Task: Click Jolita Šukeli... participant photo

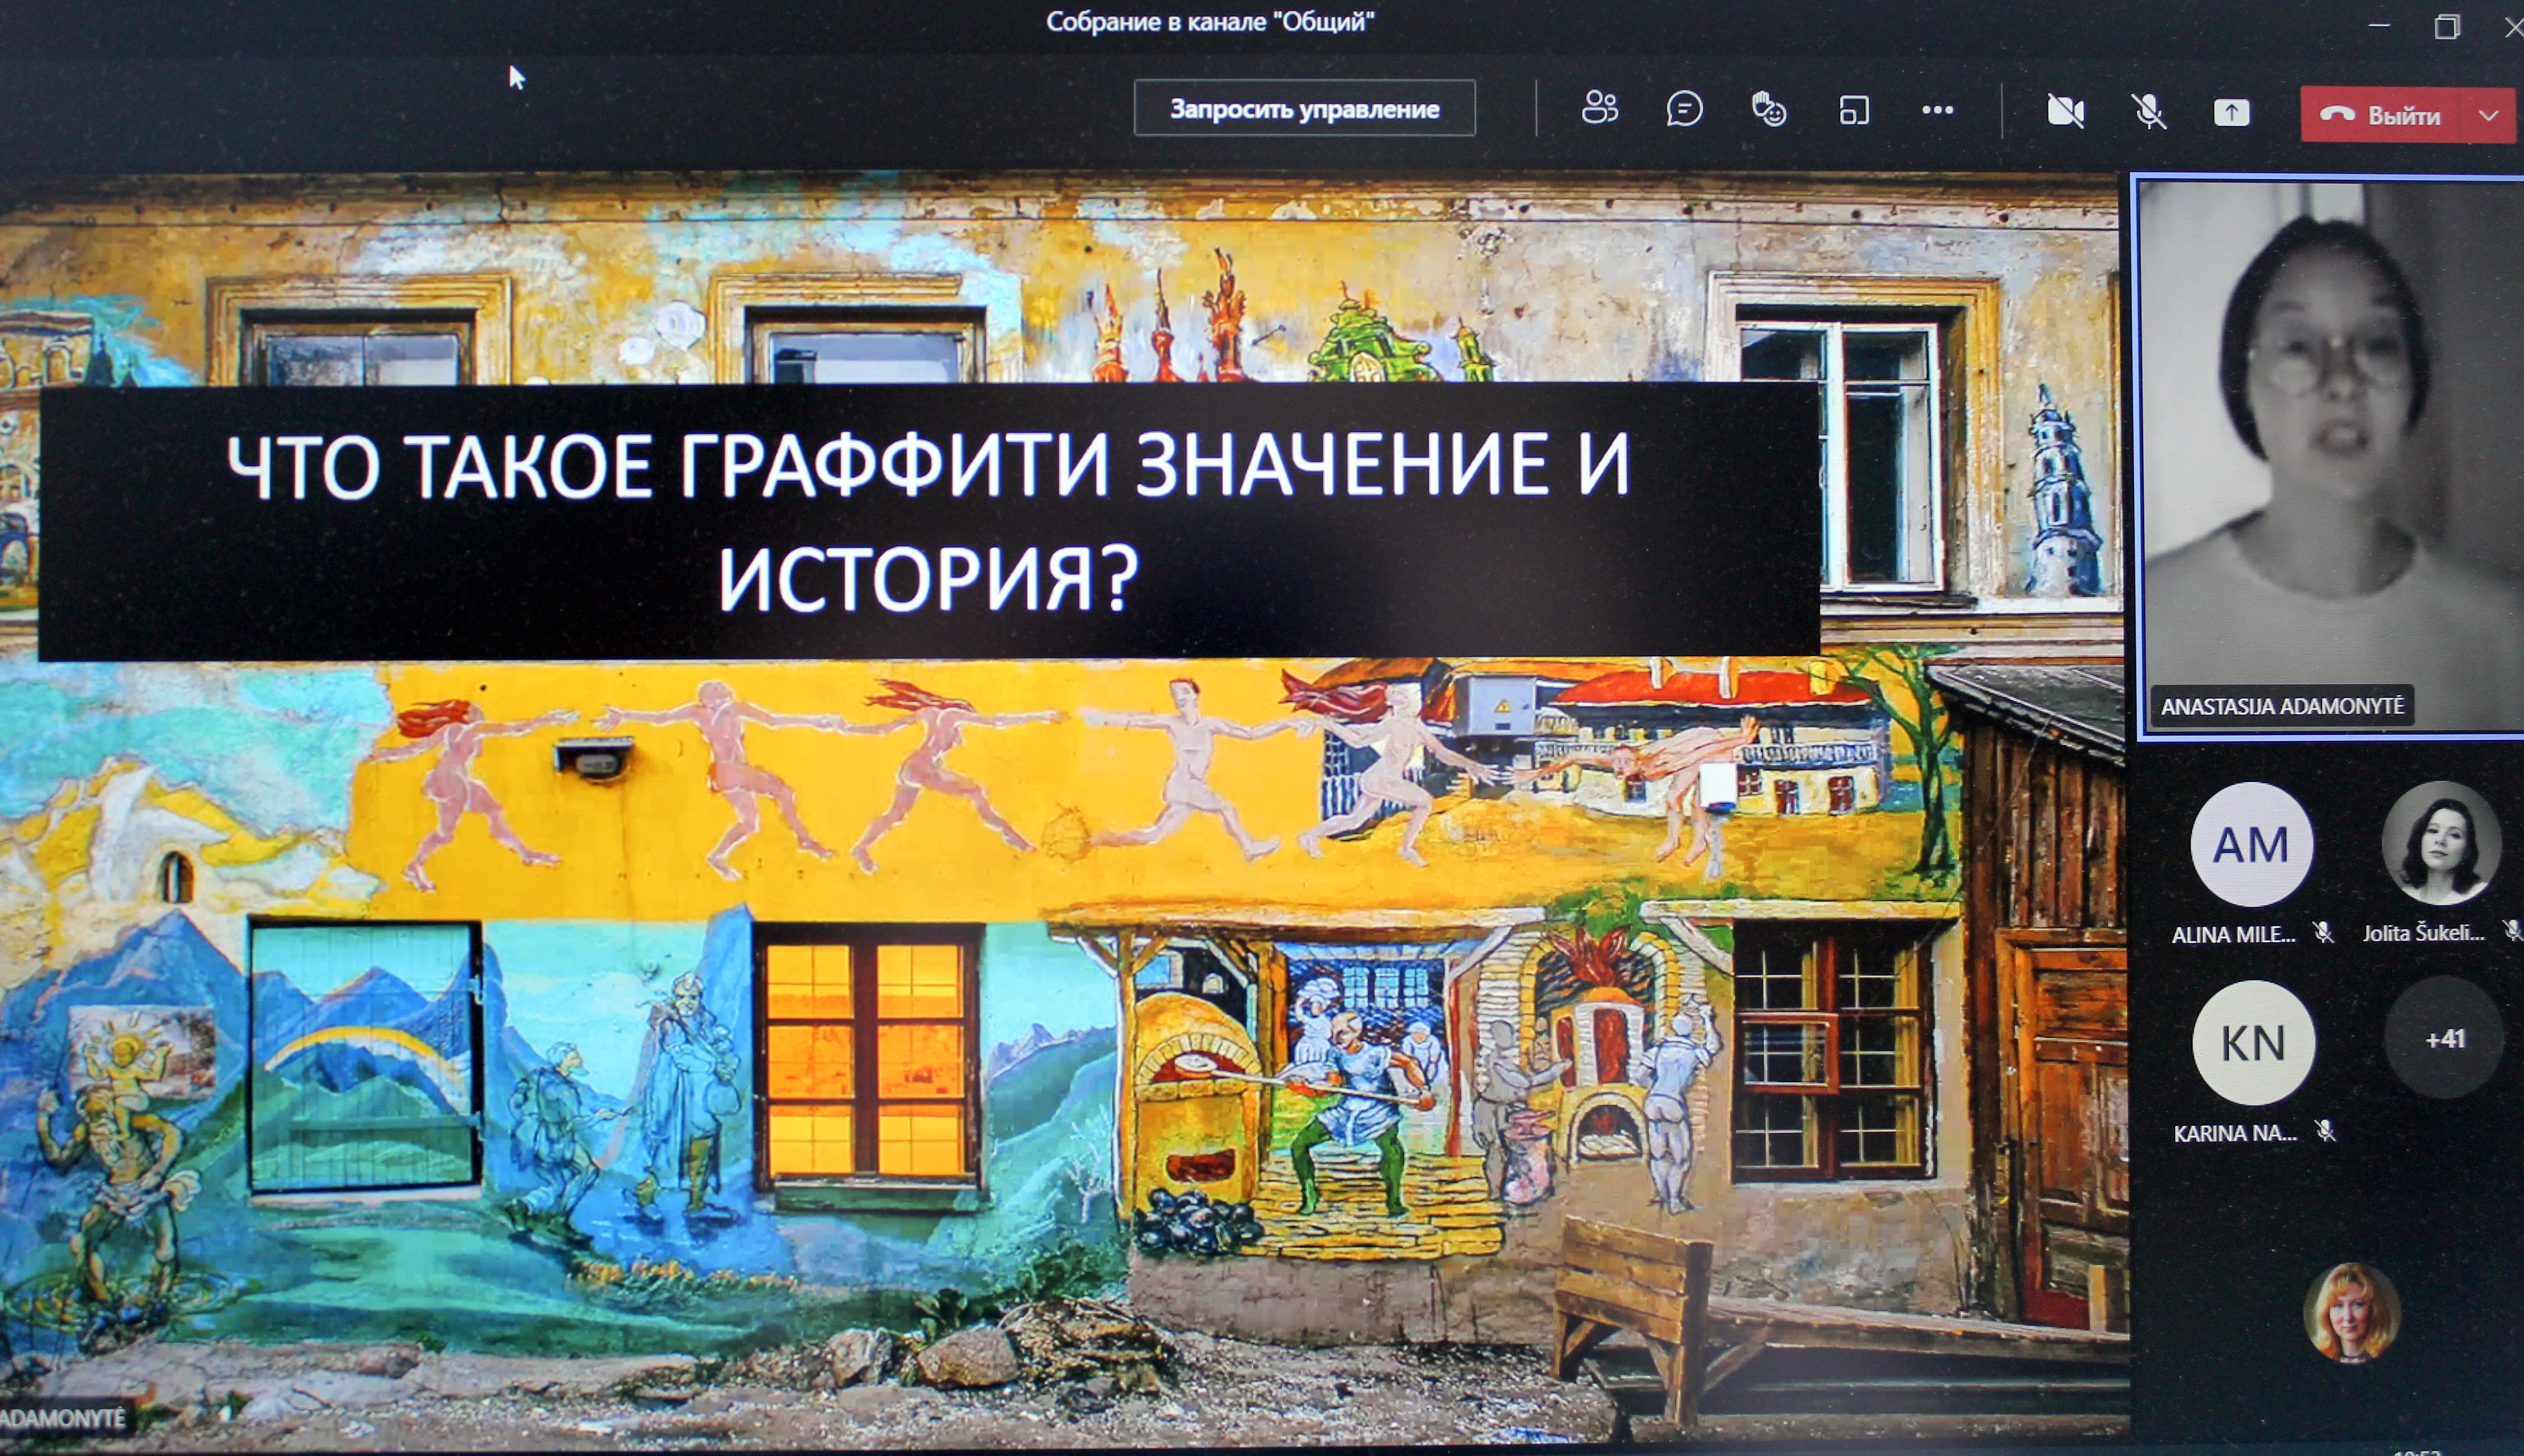Action: (x=2441, y=843)
